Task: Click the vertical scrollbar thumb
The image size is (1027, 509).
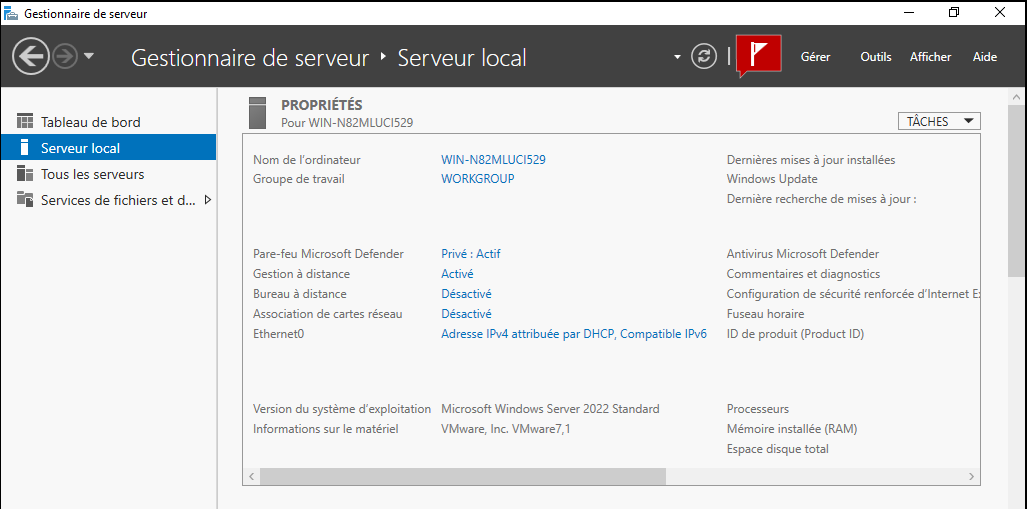Action: (1017, 191)
